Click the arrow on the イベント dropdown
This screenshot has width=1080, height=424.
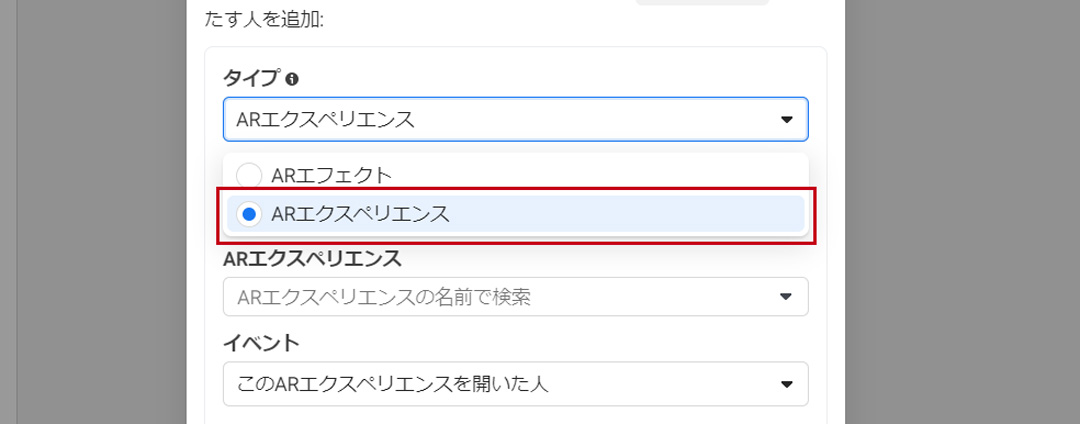(786, 384)
